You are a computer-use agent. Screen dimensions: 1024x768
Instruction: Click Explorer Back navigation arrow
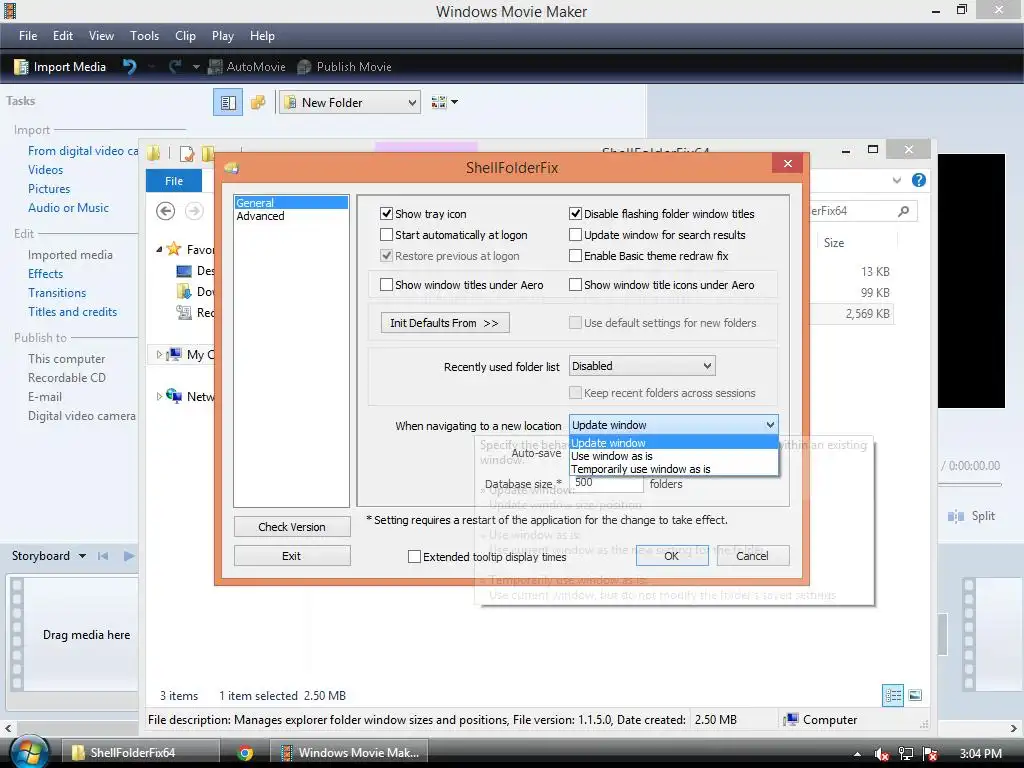coord(165,211)
